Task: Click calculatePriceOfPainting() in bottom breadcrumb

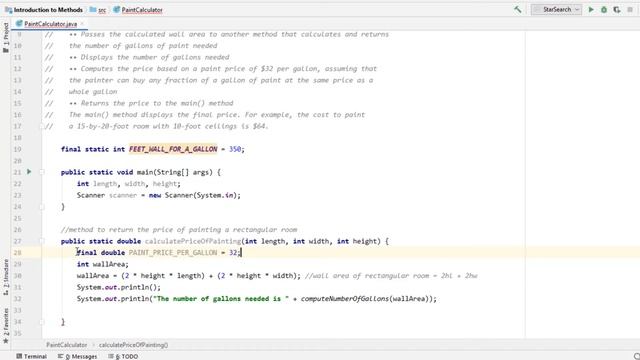Action: (x=133, y=345)
